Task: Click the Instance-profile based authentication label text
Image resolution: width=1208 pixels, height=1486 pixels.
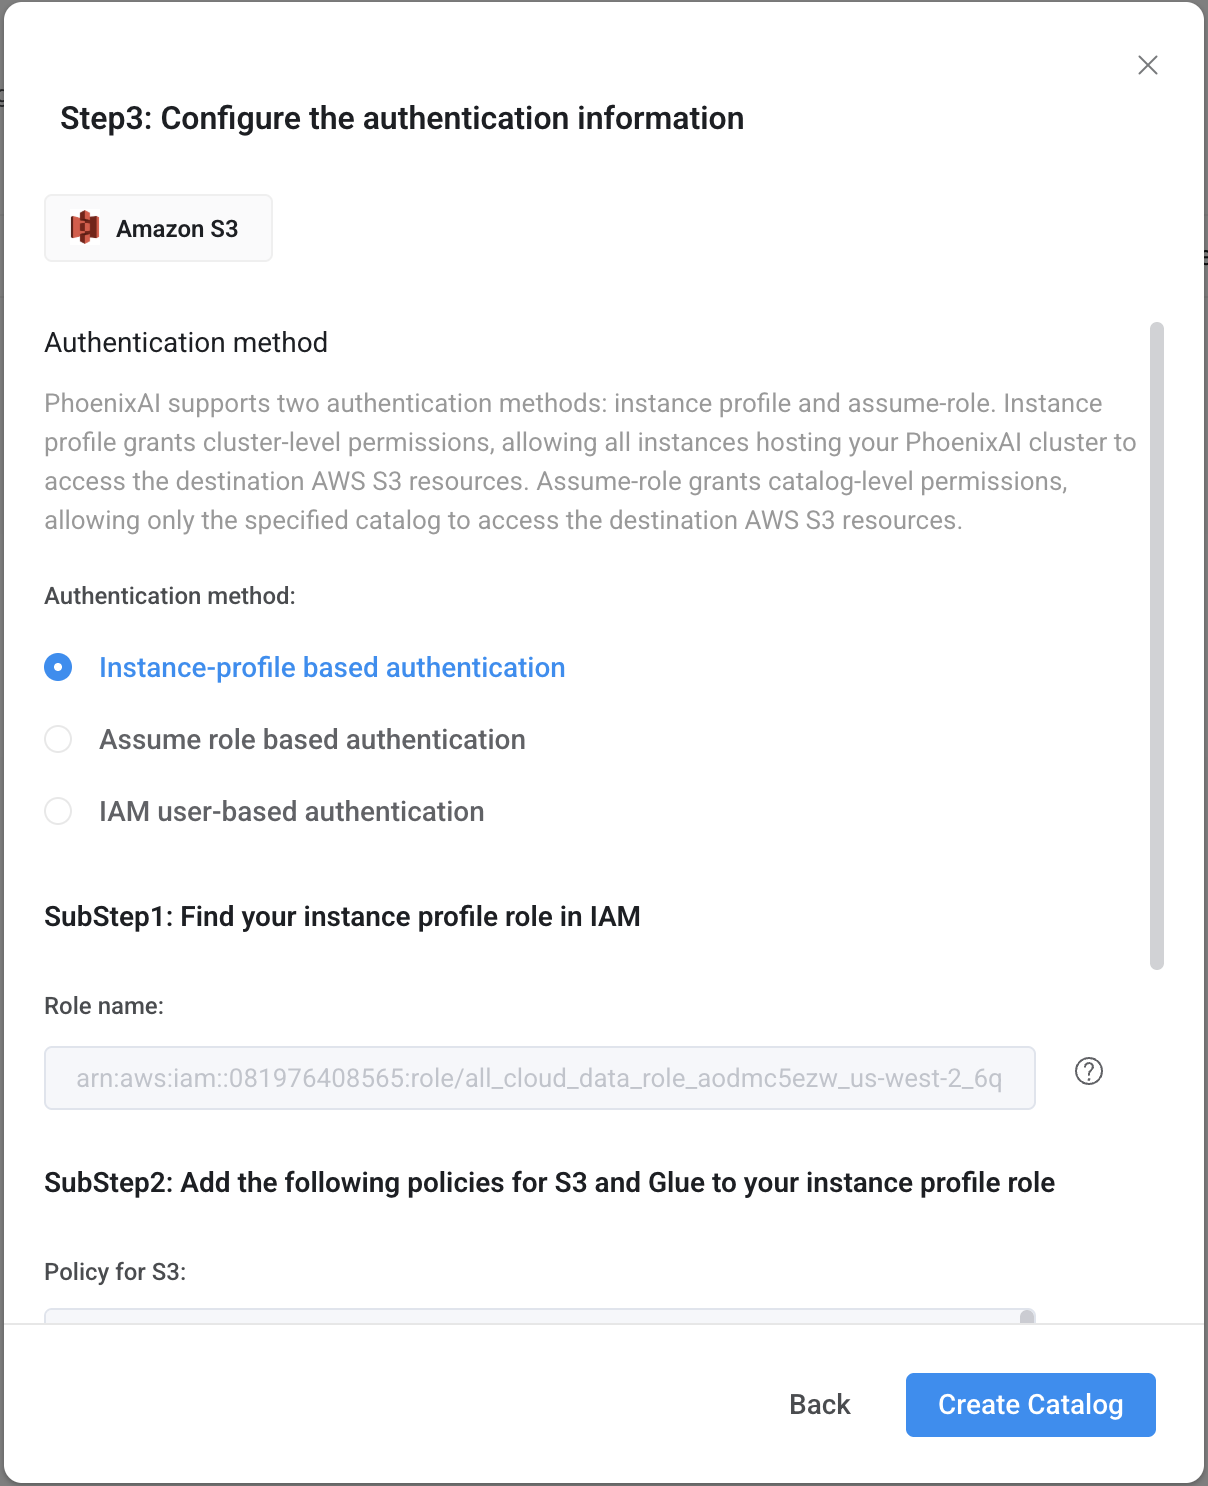Action: click(x=332, y=667)
